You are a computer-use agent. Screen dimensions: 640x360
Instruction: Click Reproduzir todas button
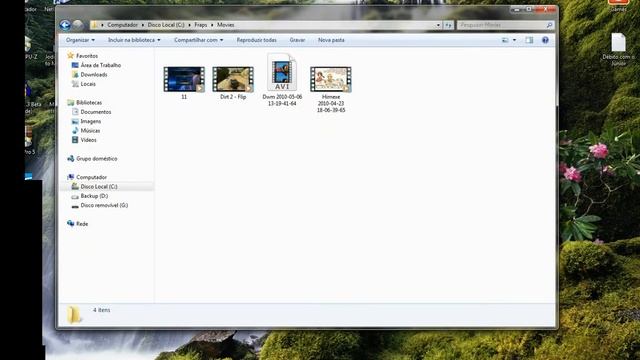point(256,40)
